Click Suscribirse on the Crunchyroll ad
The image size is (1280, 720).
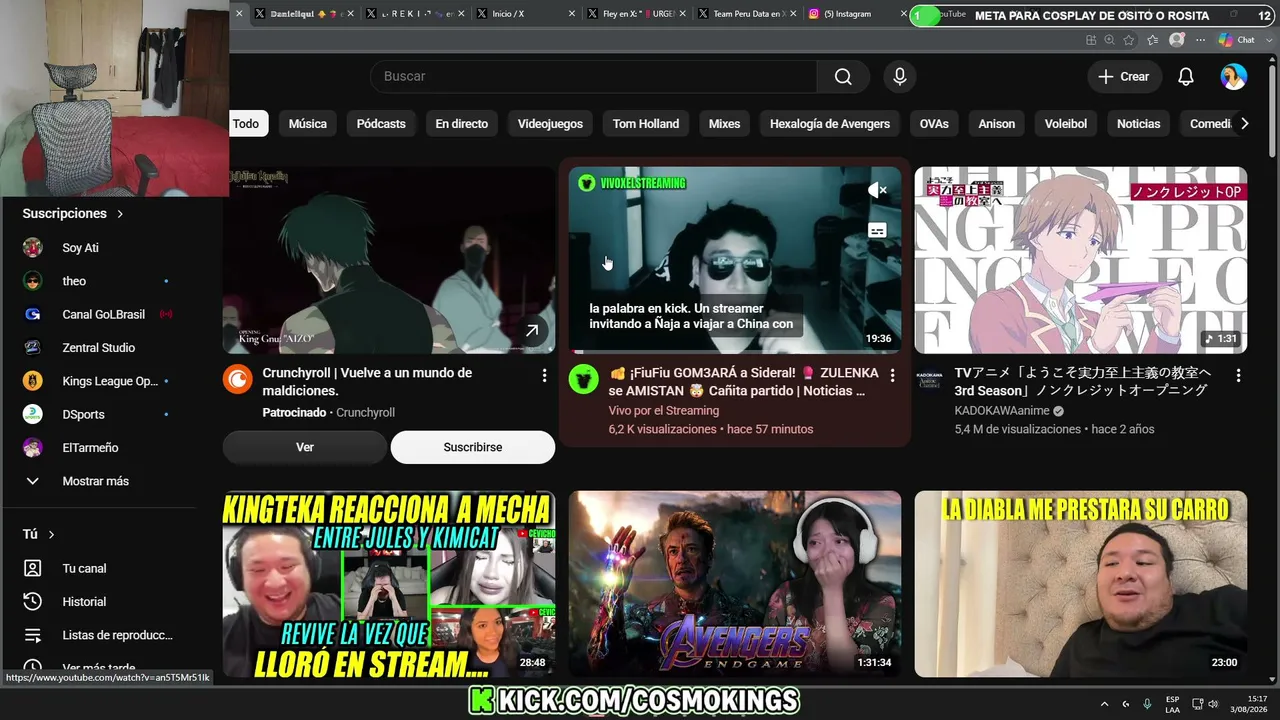tap(473, 447)
